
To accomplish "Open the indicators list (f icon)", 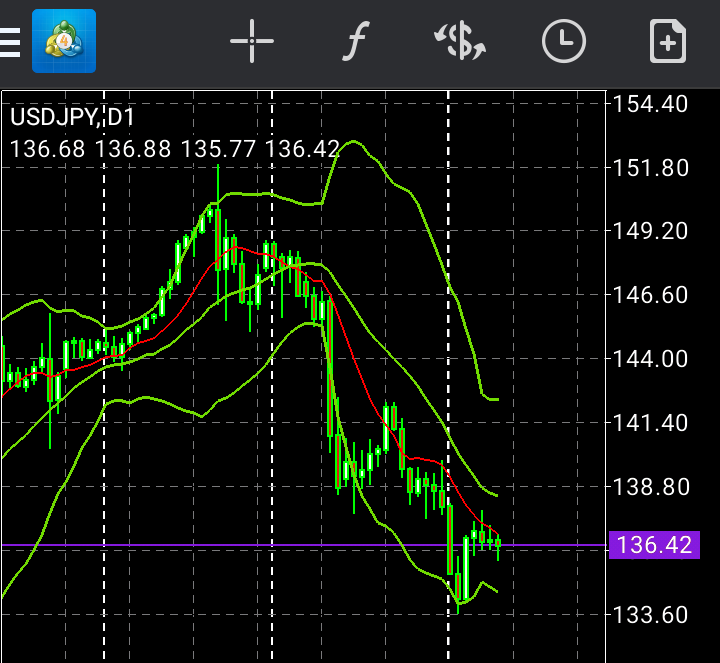I will pyautogui.click(x=356, y=41).
